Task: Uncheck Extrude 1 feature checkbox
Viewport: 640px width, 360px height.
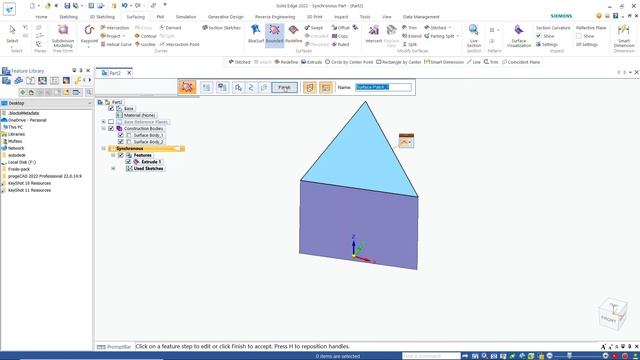Action: tap(128, 162)
